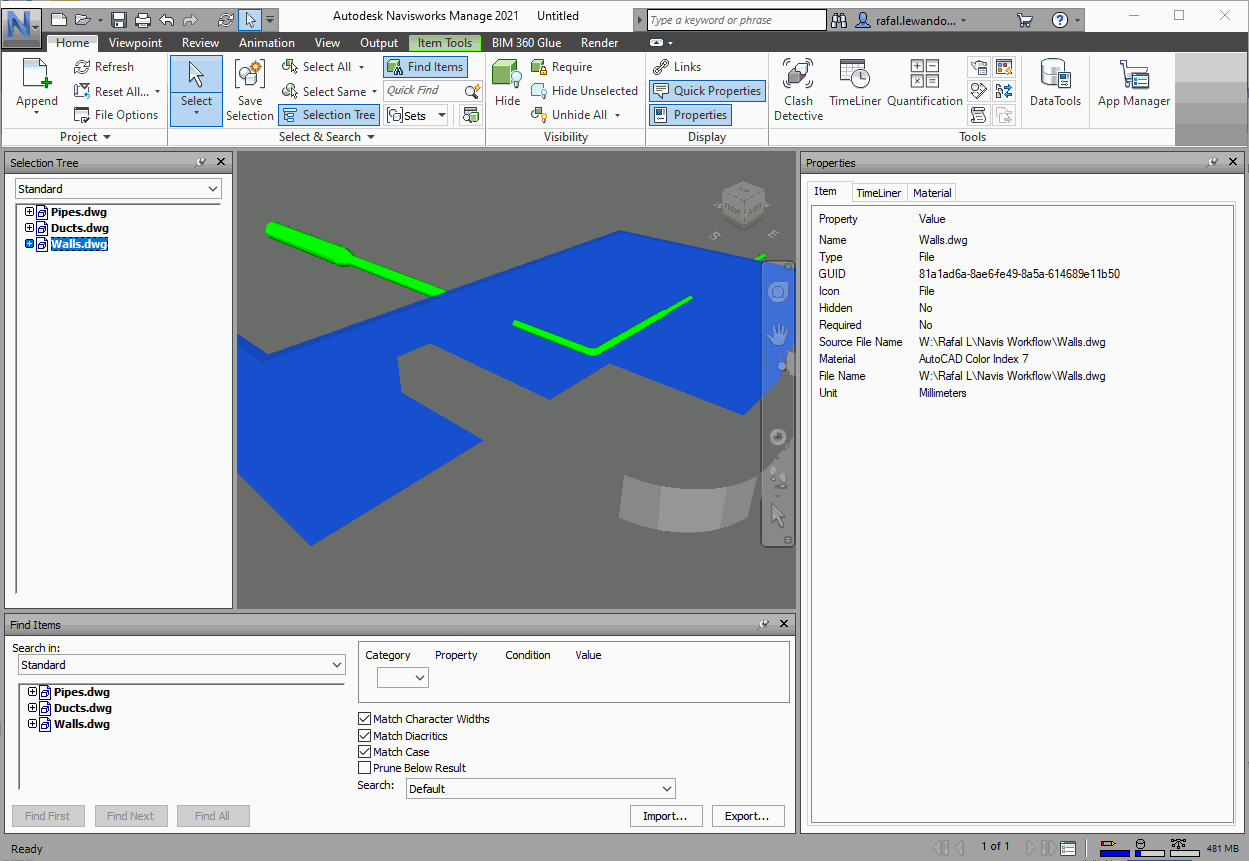
Task: Open the Standard dropdown in Selection Tree
Action: click(213, 188)
